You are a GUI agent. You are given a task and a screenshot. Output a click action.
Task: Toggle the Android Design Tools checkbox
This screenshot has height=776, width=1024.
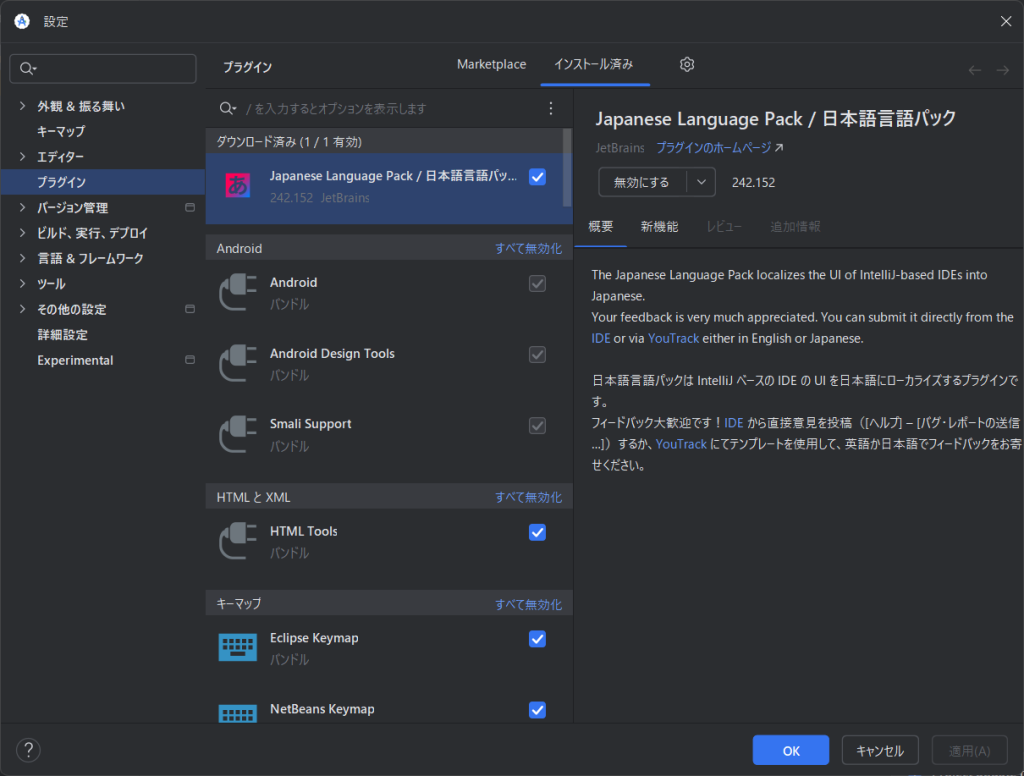pos(537,355)
